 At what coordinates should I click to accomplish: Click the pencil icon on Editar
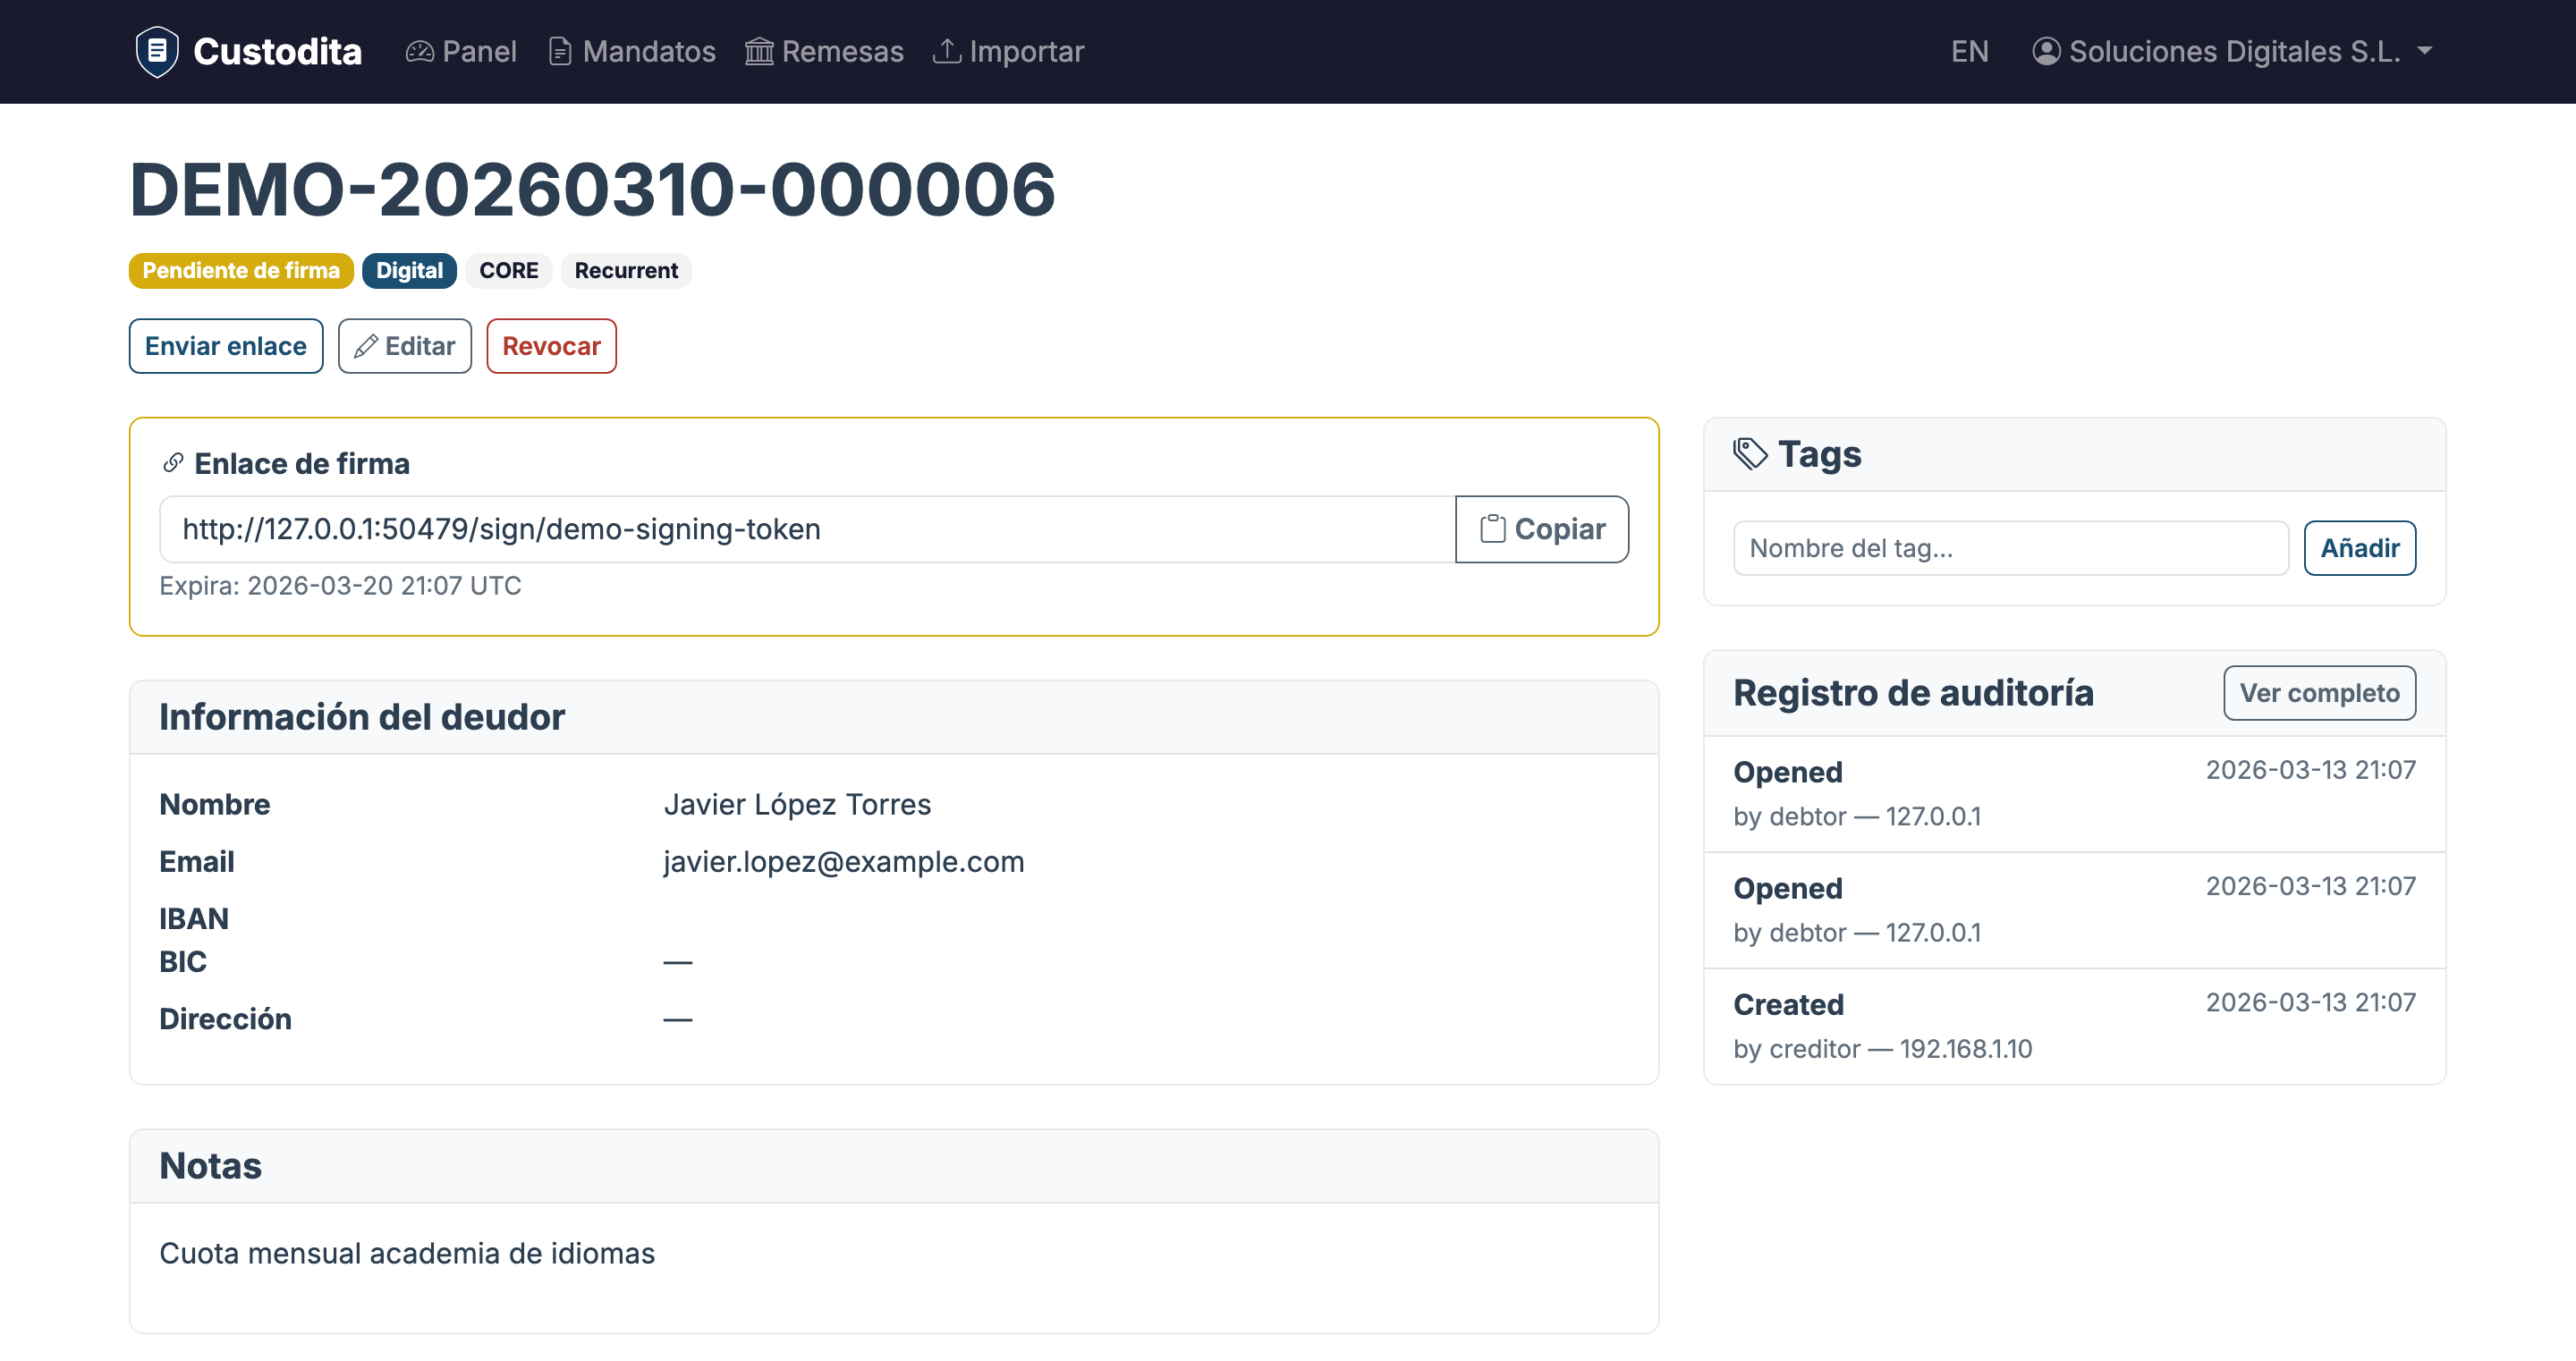coord(365,346)
